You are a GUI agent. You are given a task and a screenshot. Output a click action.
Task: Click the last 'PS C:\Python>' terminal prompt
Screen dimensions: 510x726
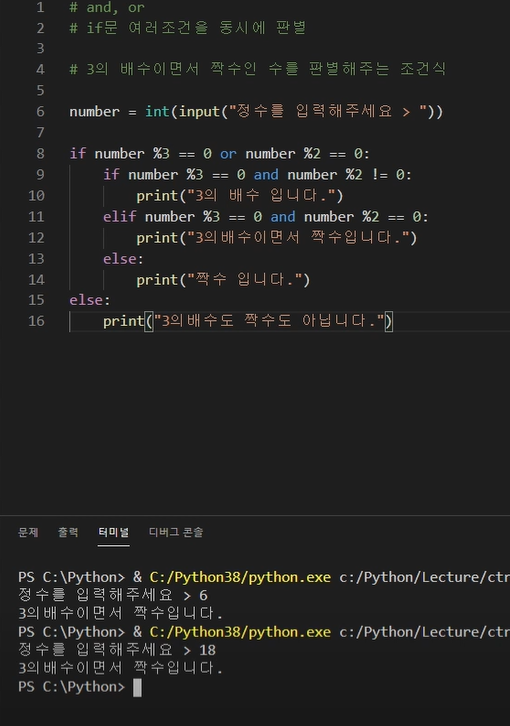pos(71,687)
